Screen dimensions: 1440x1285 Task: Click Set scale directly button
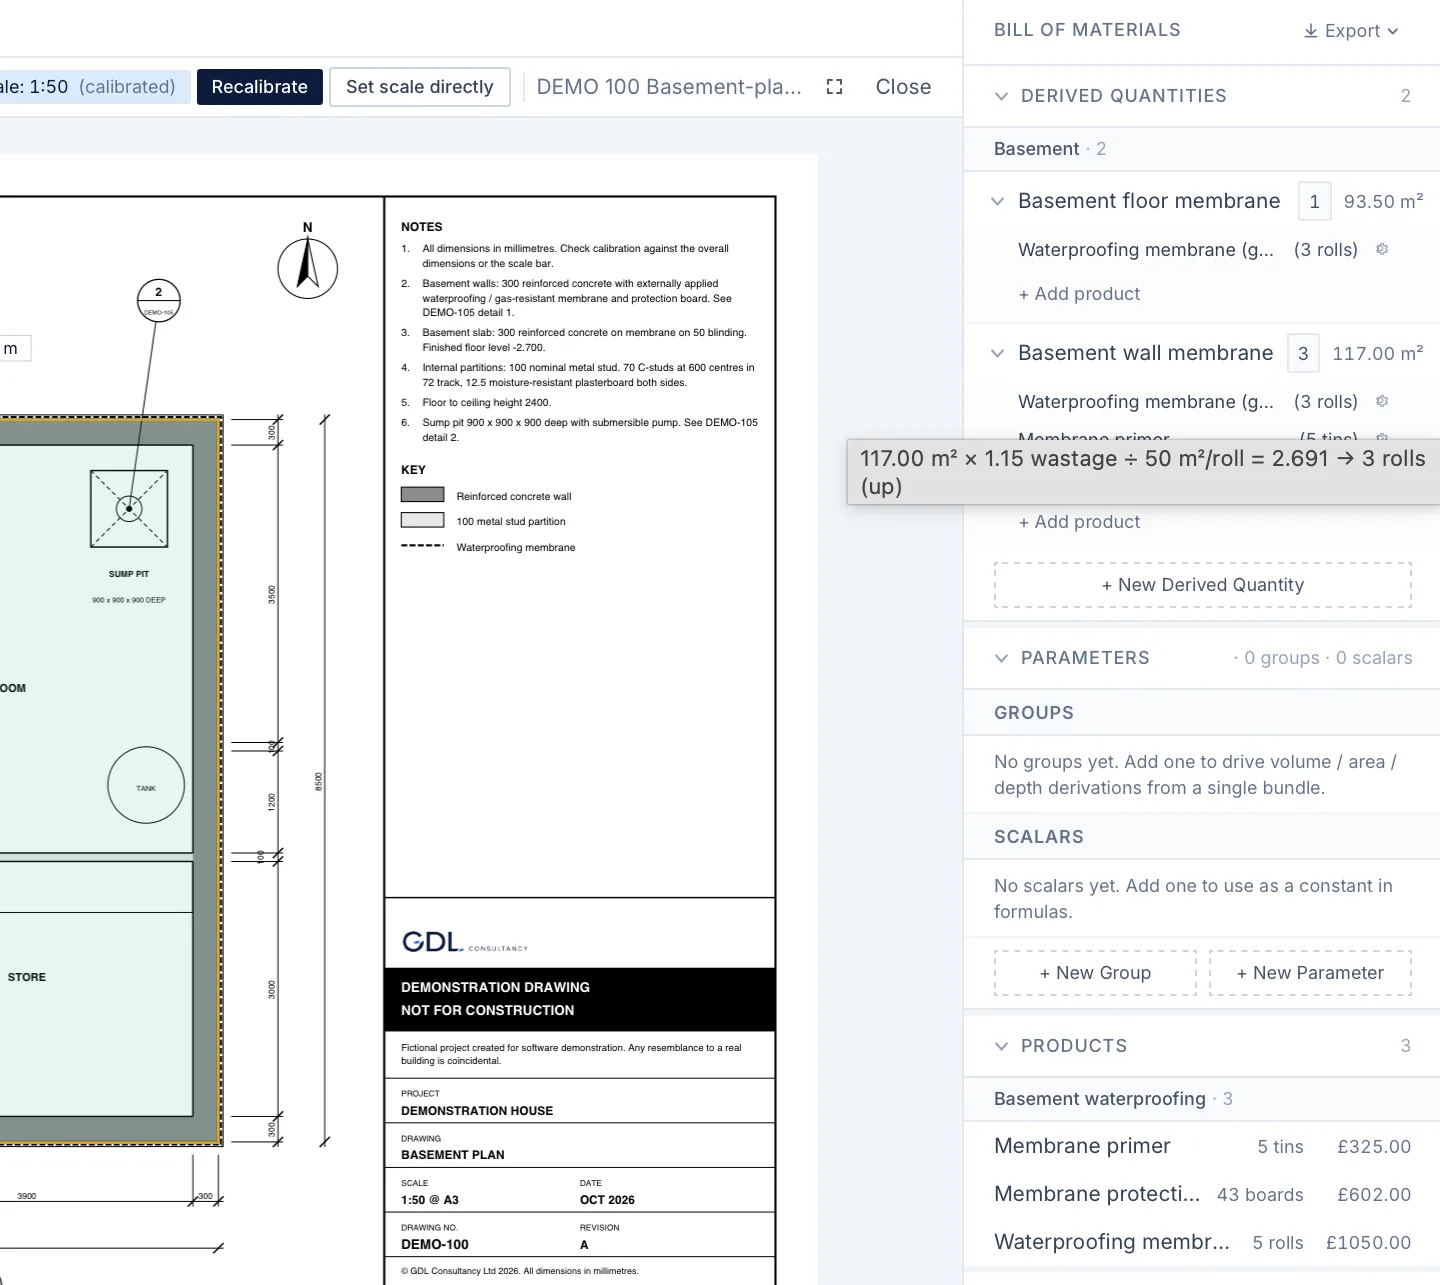(420, 87)
